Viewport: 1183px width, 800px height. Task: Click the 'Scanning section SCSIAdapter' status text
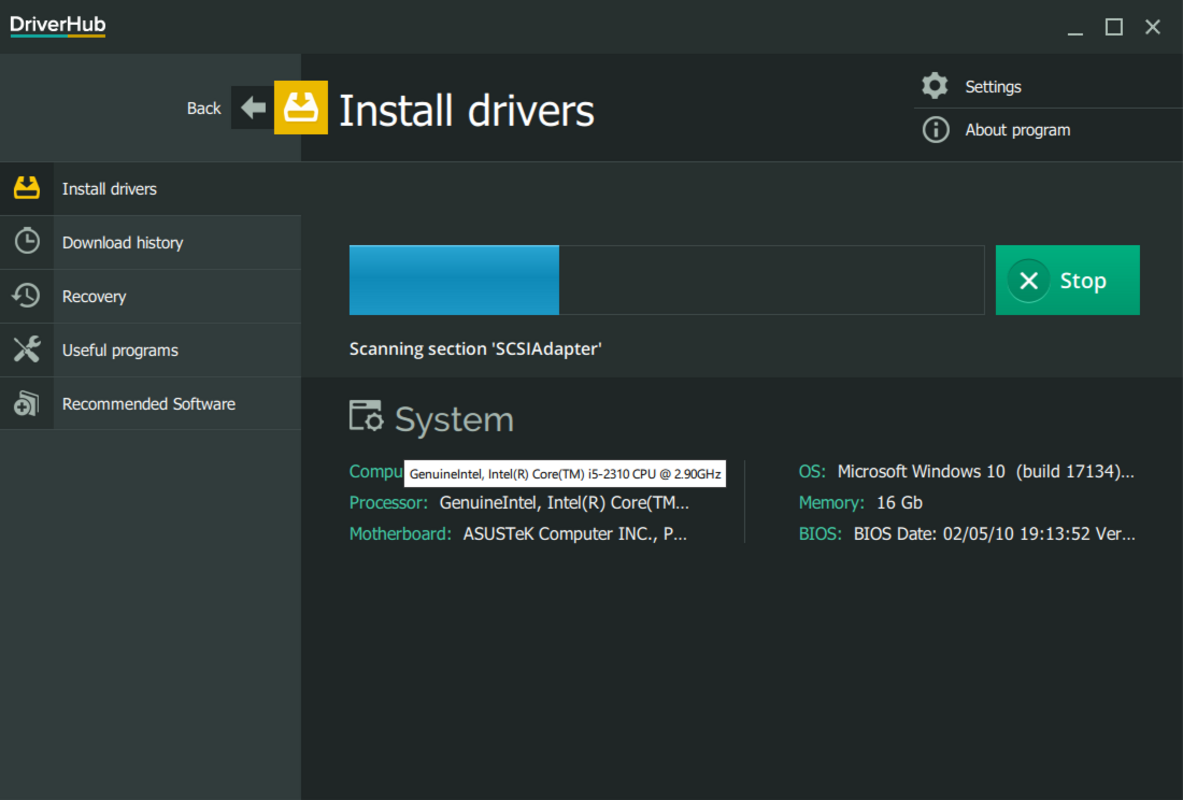click(475, 349)
